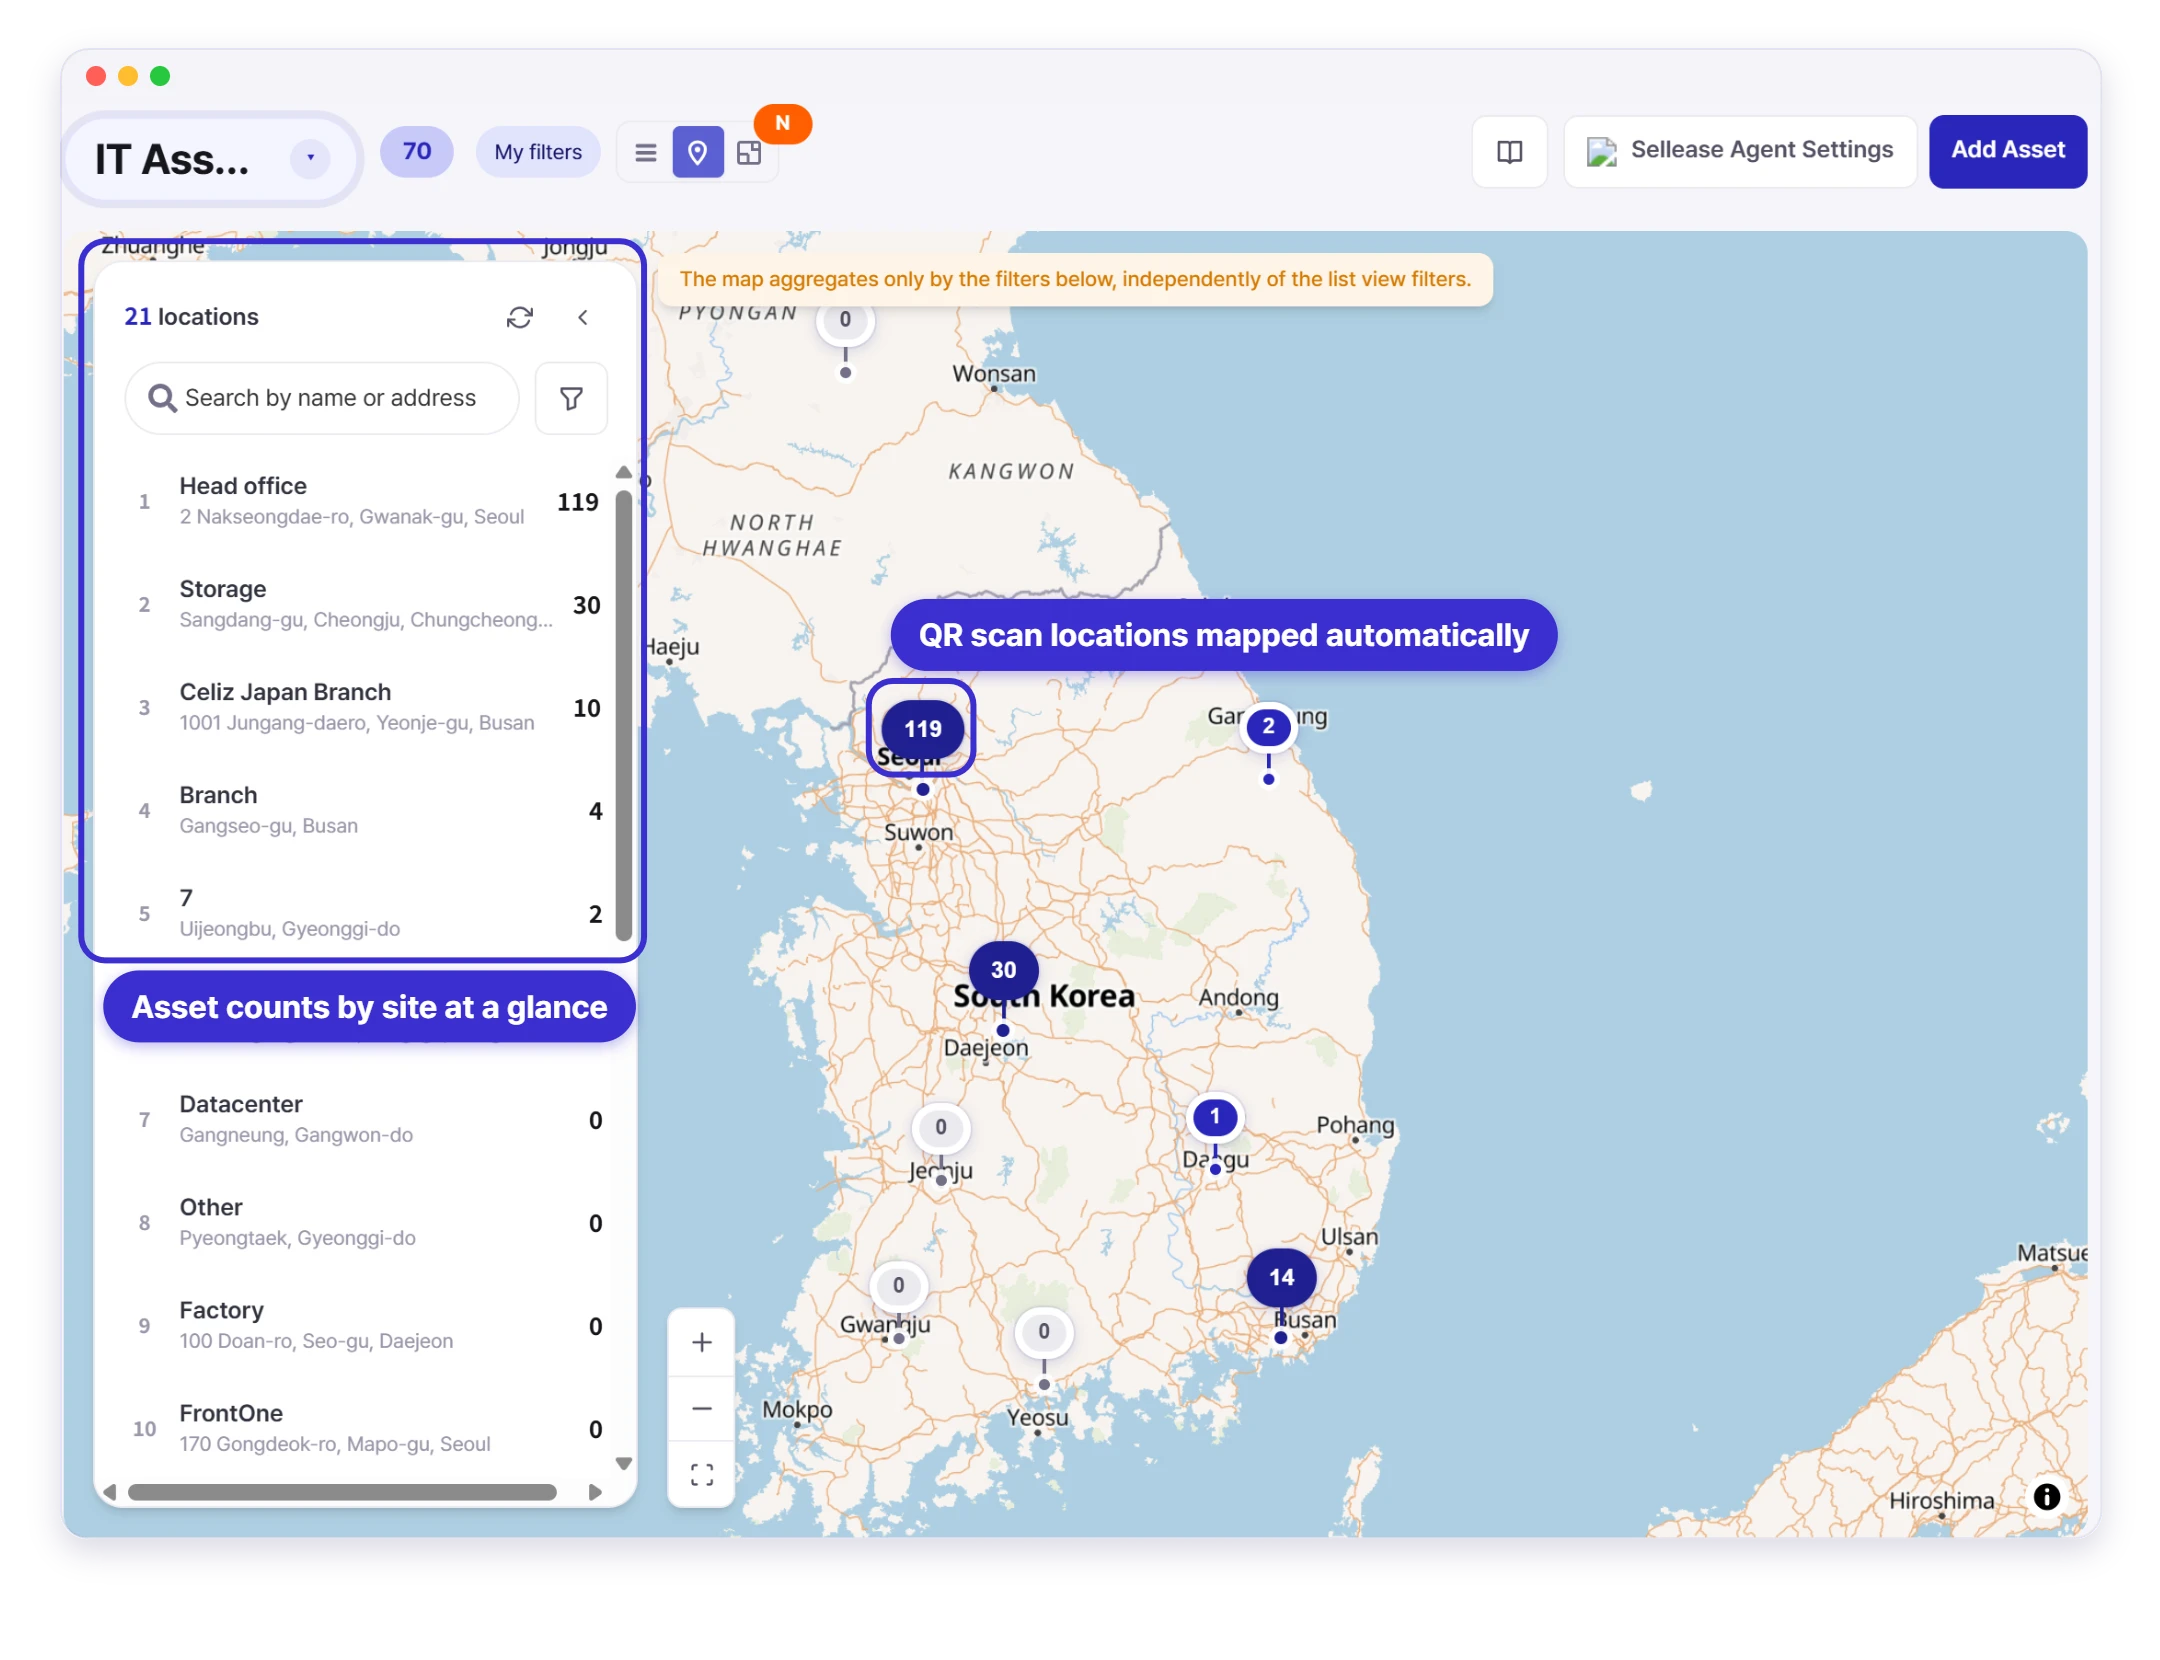Screen dimensions: 2160x1660
Task: Click the horizontal scrollbar right arrow
Action: click(x=596, y=1492)
